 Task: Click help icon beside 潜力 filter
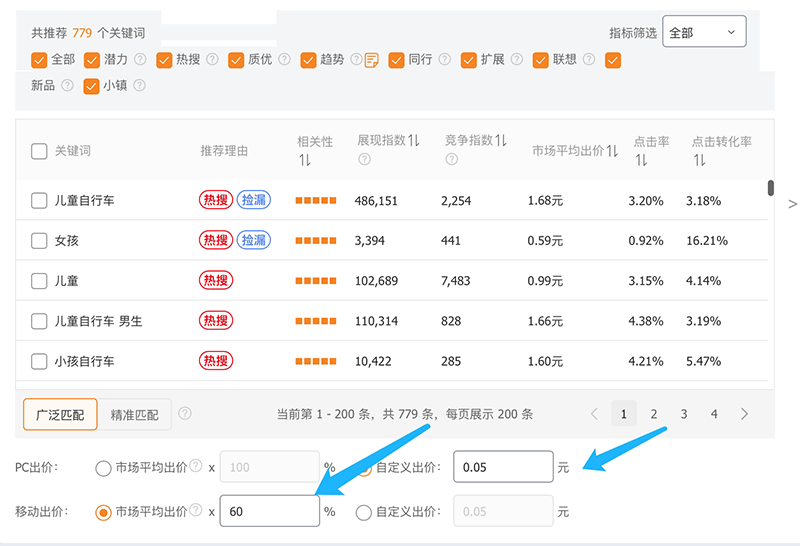(x=140, y=60)
